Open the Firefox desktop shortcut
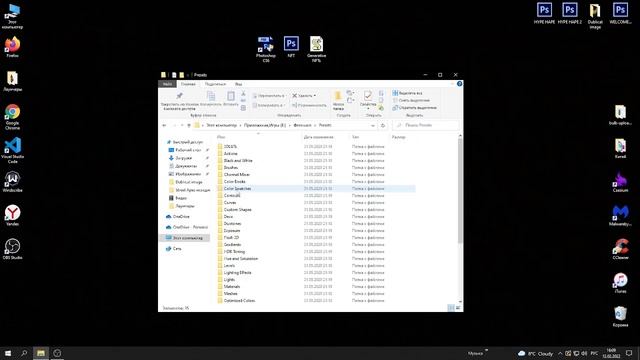Viewport: 640px width, 360px height. (x=12, y=47)
